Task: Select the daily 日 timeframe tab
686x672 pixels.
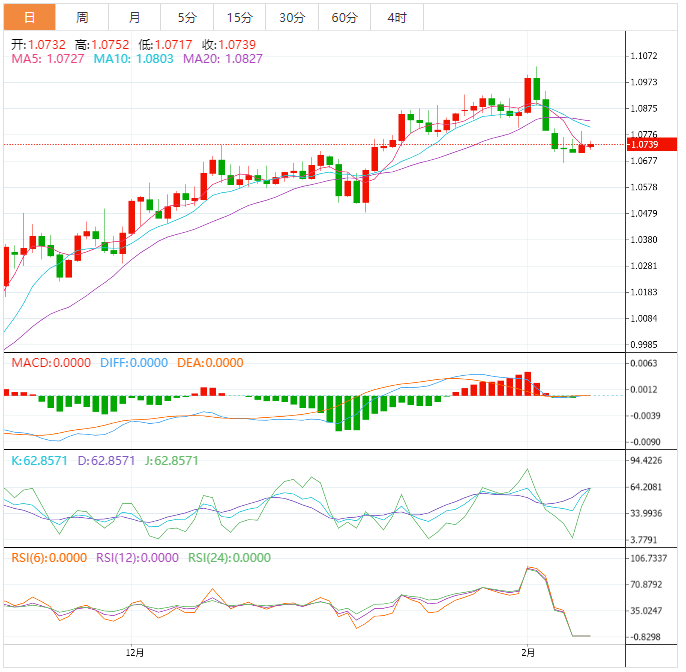Action: pos(29,18)
